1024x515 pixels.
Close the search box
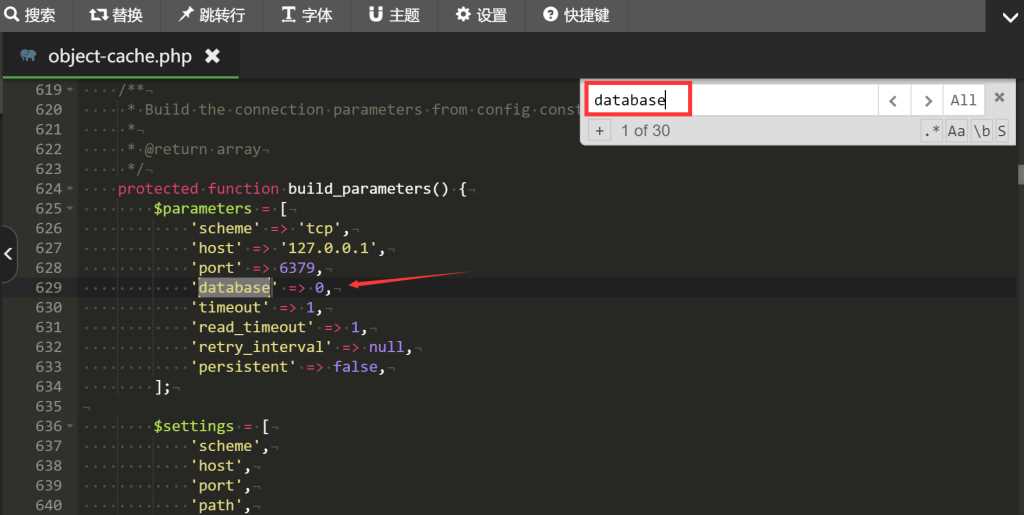(x=998, y=98)
